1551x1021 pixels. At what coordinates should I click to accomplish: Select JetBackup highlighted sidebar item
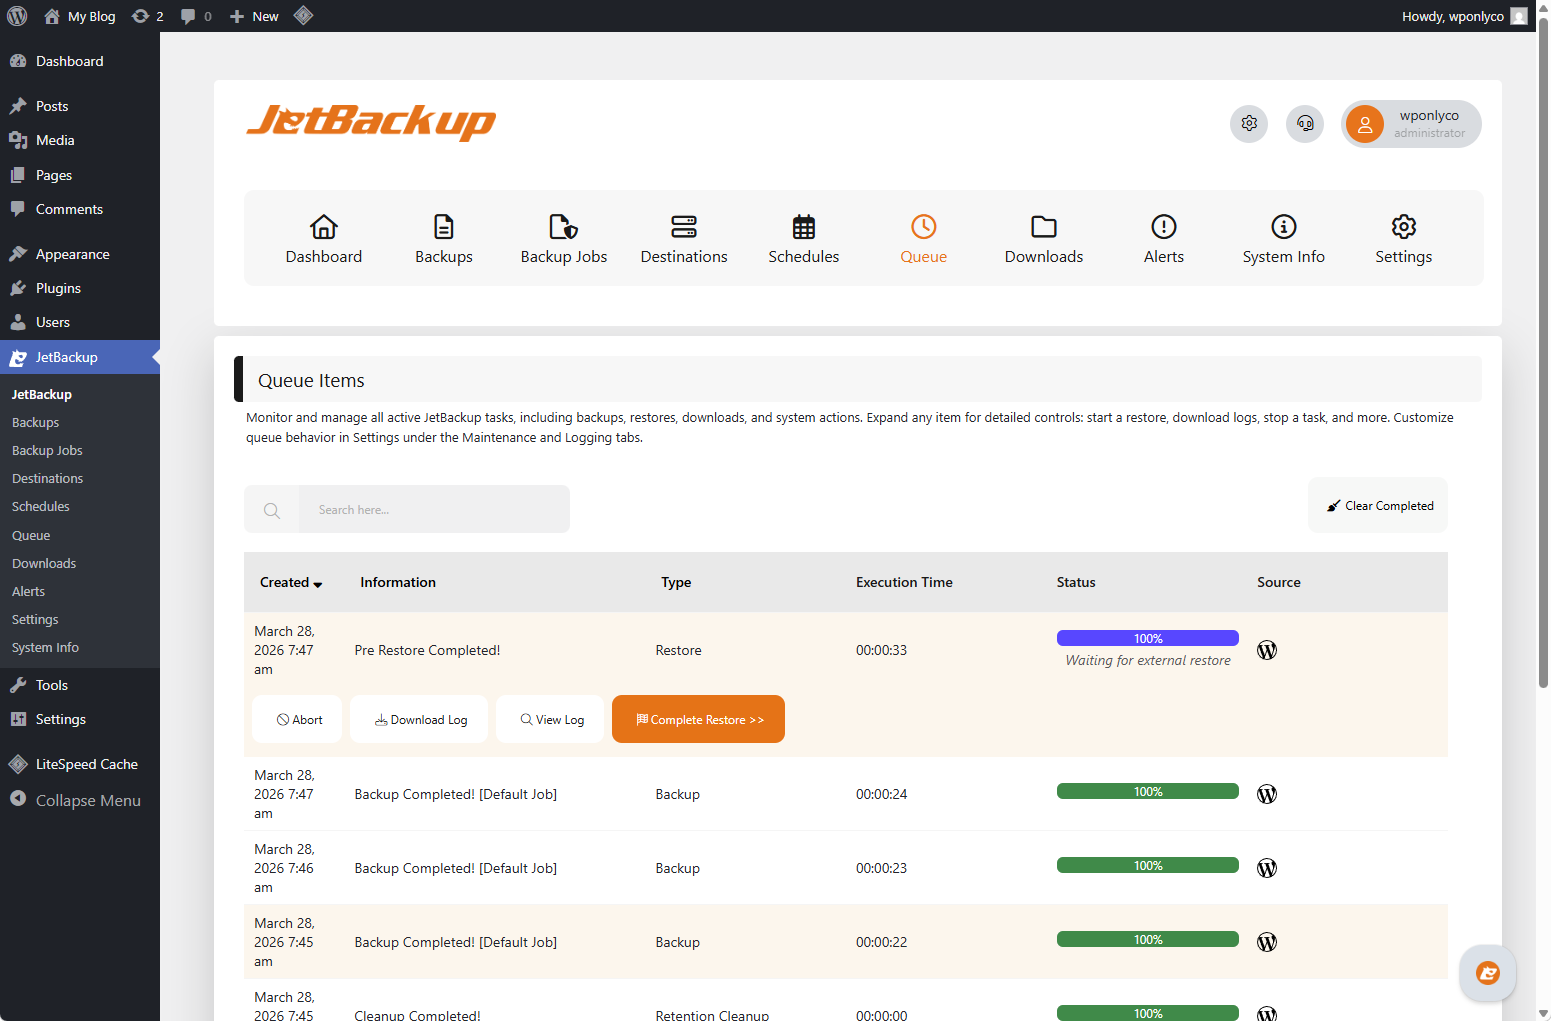(80, 357)
